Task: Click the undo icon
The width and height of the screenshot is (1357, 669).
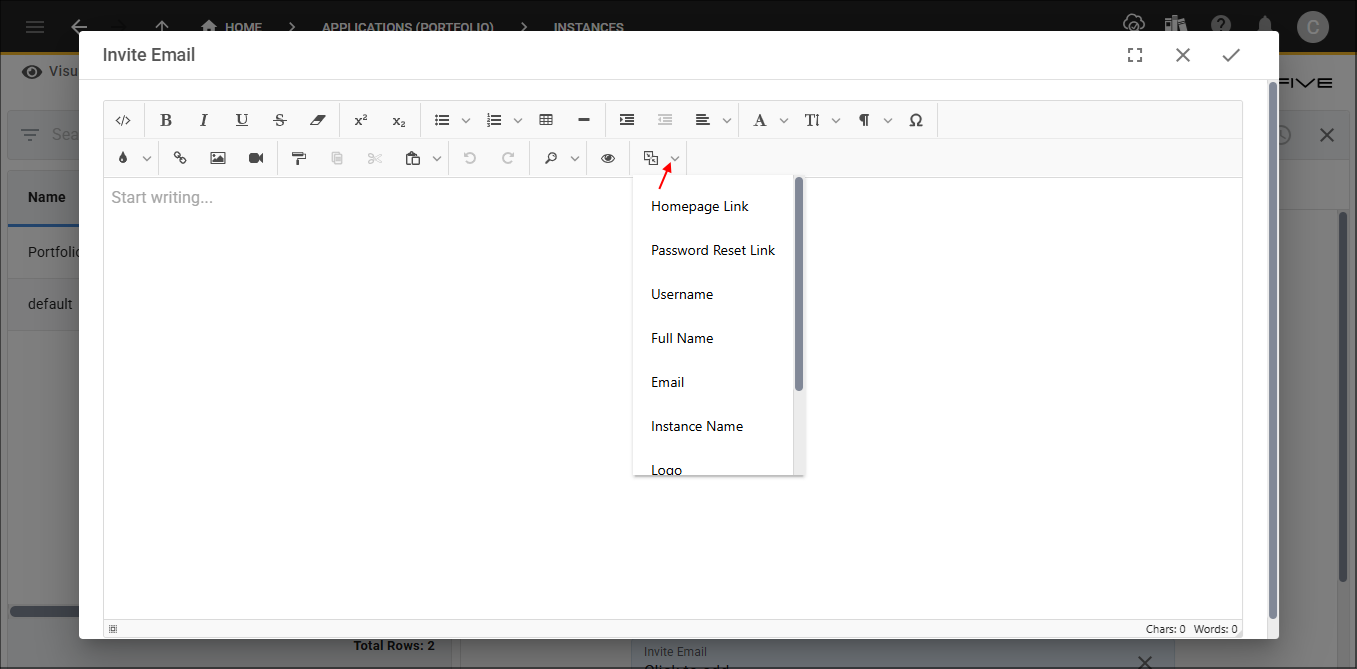Action: click(470, 157)
